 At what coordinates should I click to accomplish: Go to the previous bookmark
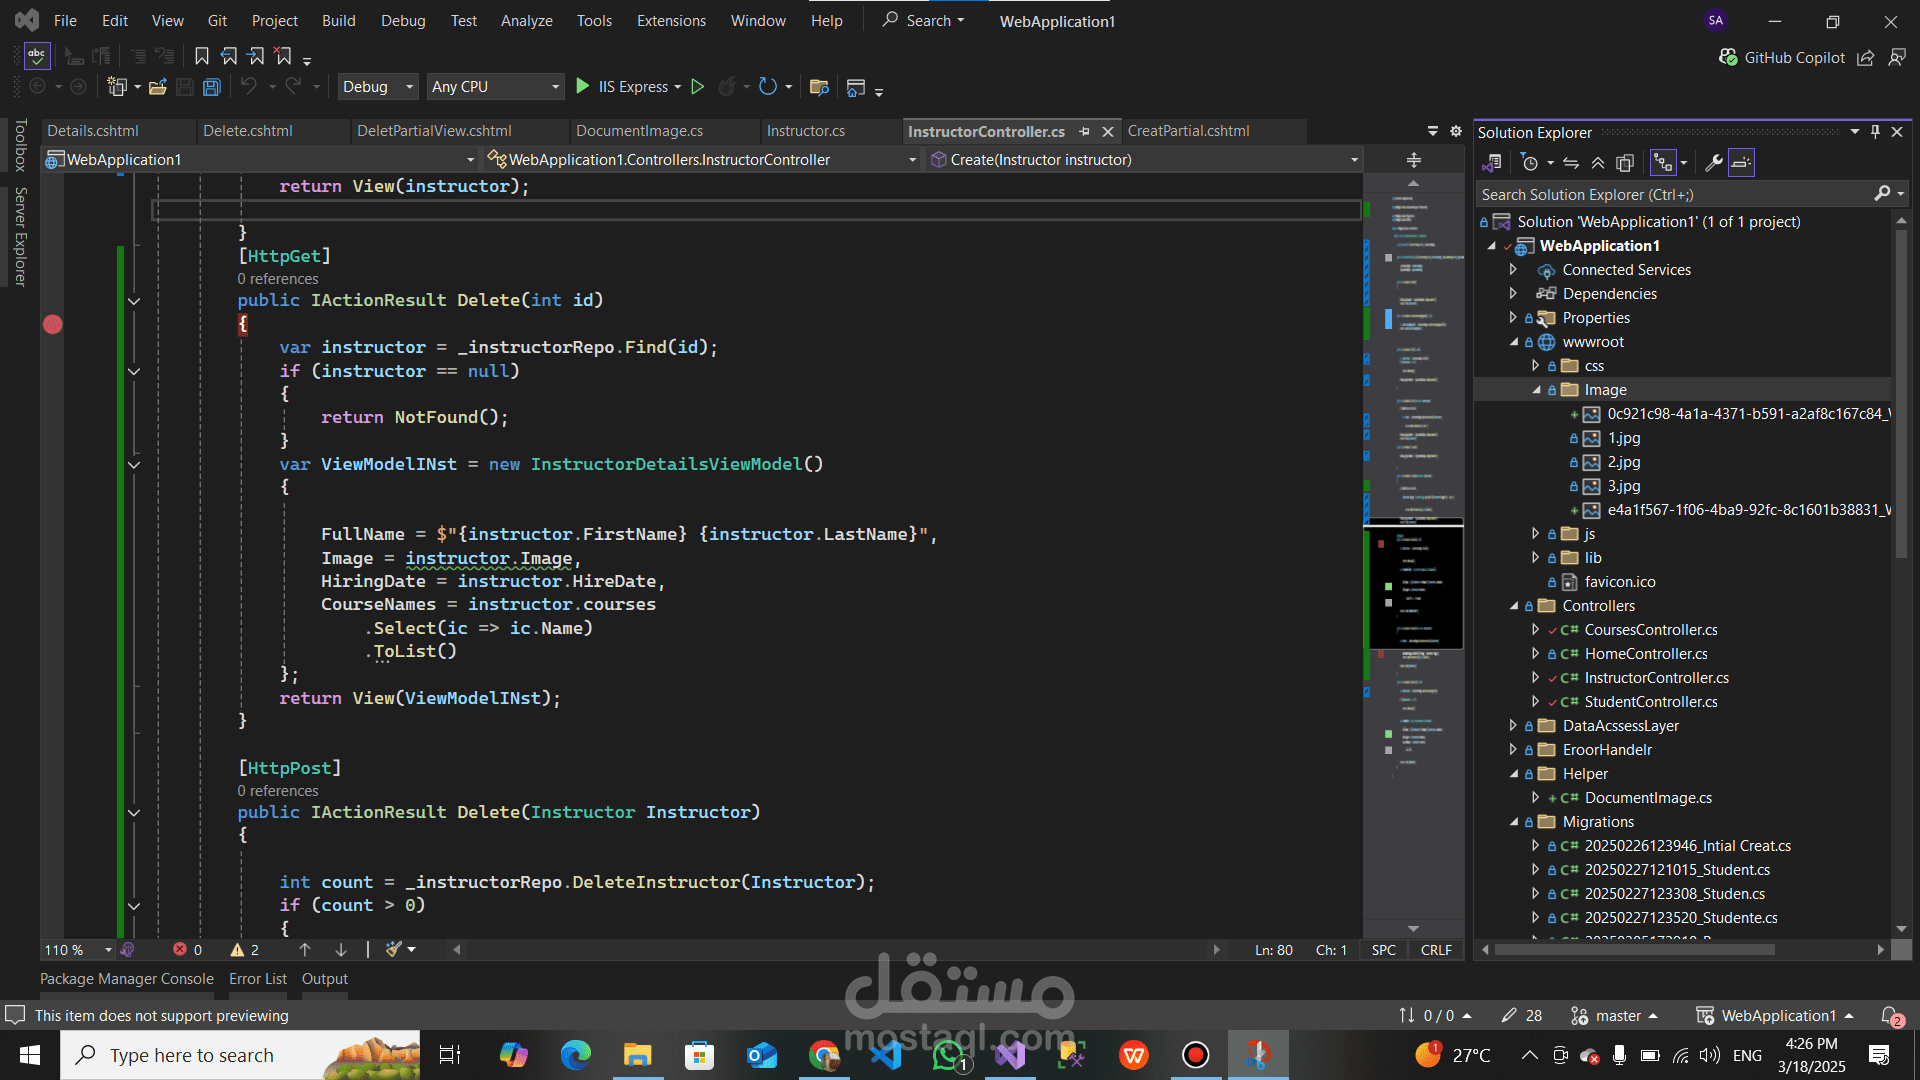(x=229, y=56)
